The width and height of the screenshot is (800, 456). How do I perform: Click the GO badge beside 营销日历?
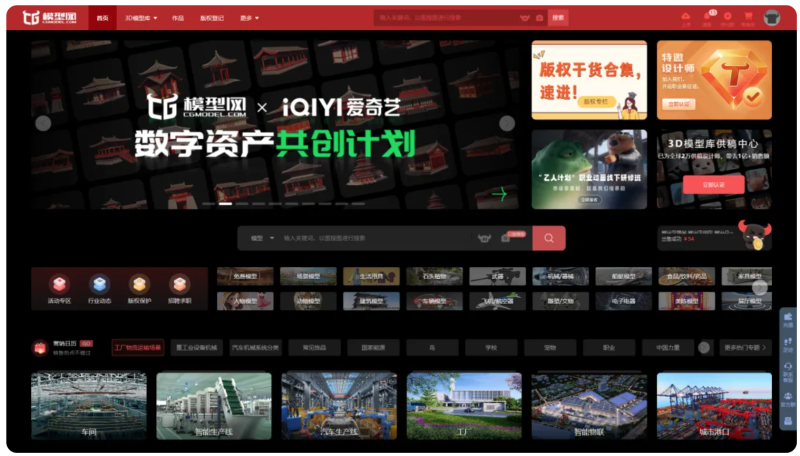click(87, 343)
